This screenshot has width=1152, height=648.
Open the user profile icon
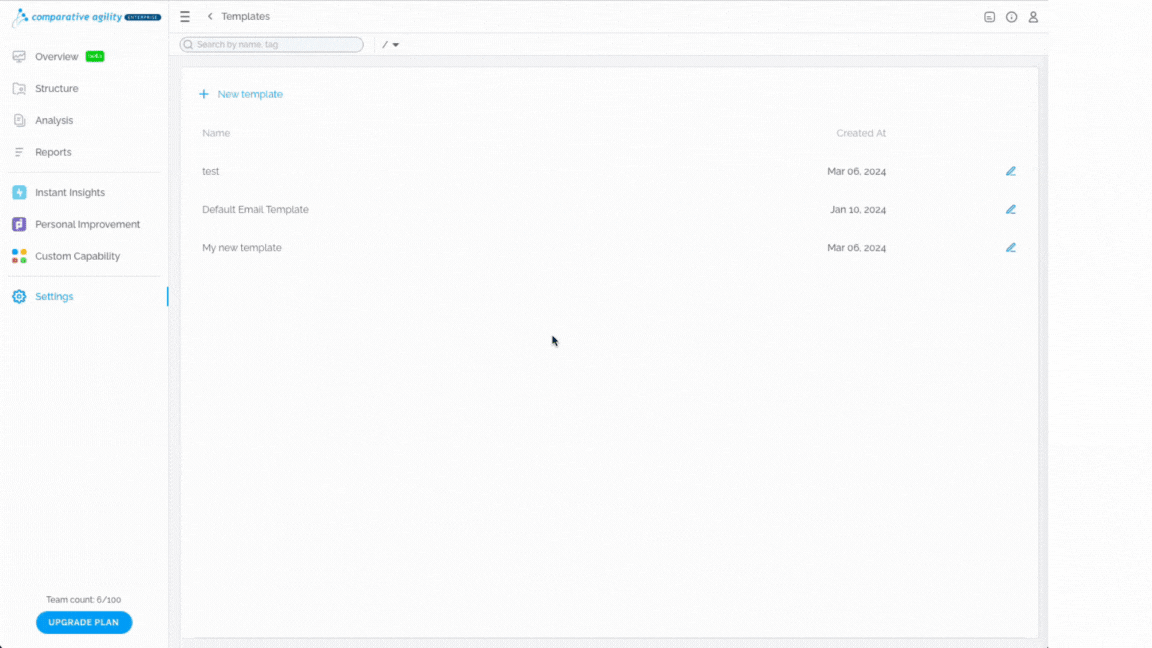[1033, 17]
